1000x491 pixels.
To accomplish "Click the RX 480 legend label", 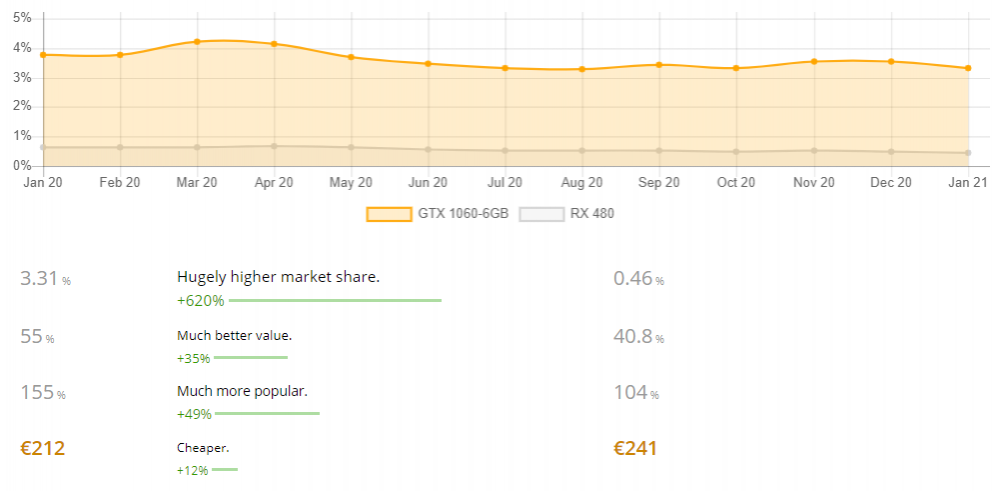I will (592, 214).
